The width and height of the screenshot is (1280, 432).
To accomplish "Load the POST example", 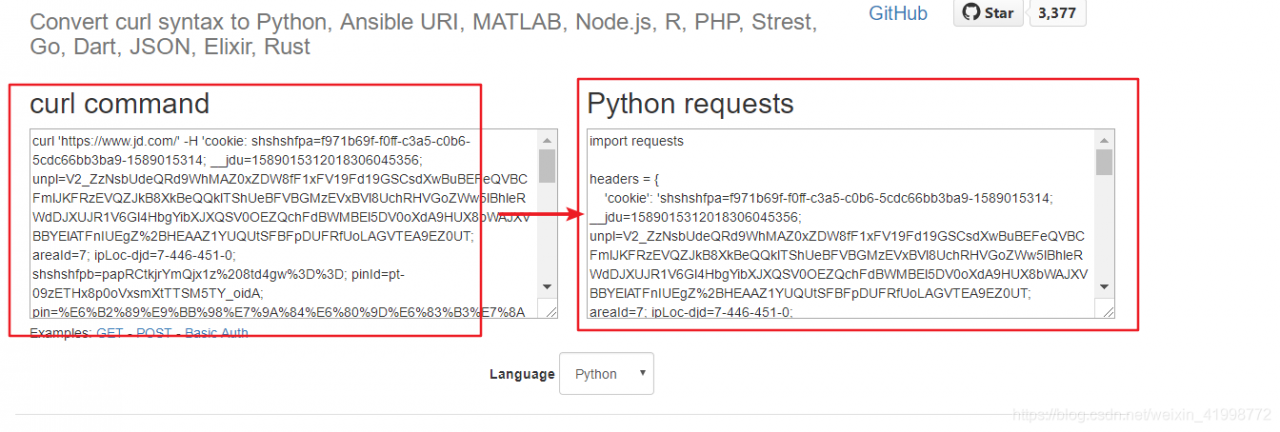I will (155, 332).
